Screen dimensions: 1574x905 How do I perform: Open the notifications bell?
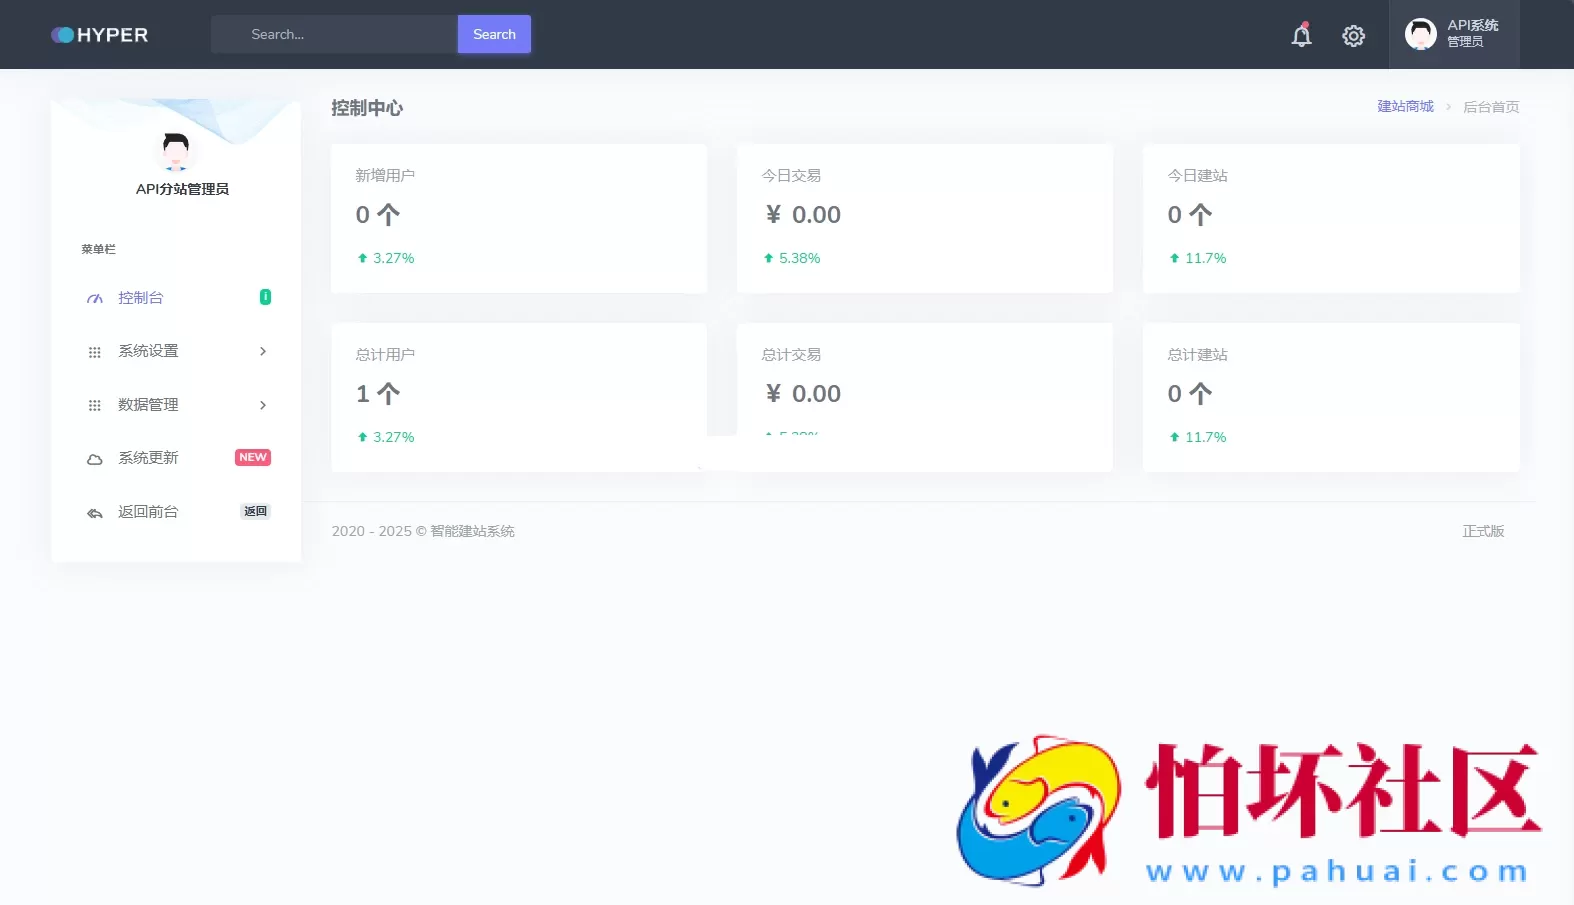pos(1301,36)
